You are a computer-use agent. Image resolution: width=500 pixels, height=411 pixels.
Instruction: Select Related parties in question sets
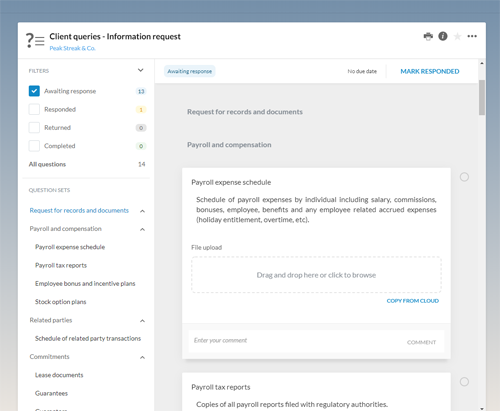tap(51, 320)
